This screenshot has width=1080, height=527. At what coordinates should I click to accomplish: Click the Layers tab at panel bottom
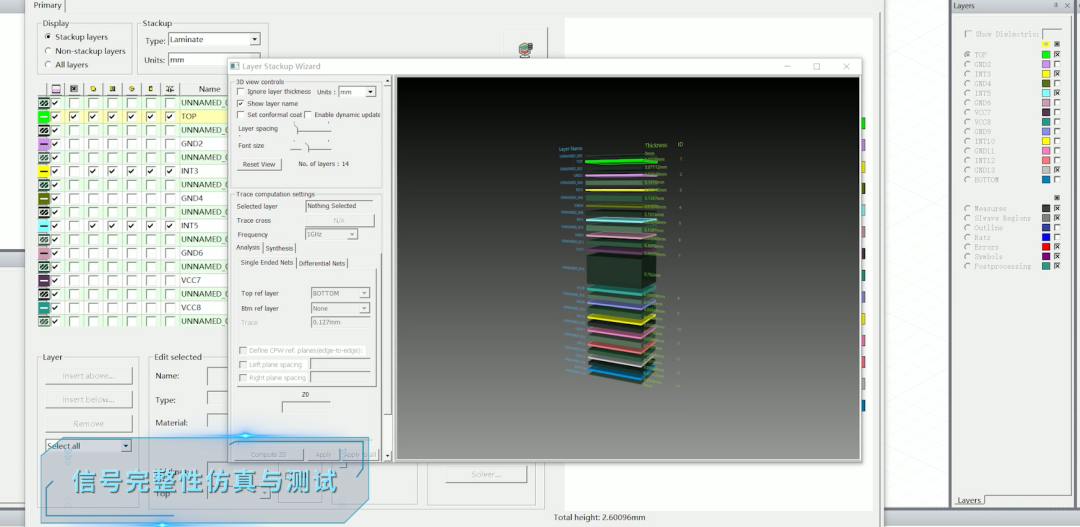point(969,500)
